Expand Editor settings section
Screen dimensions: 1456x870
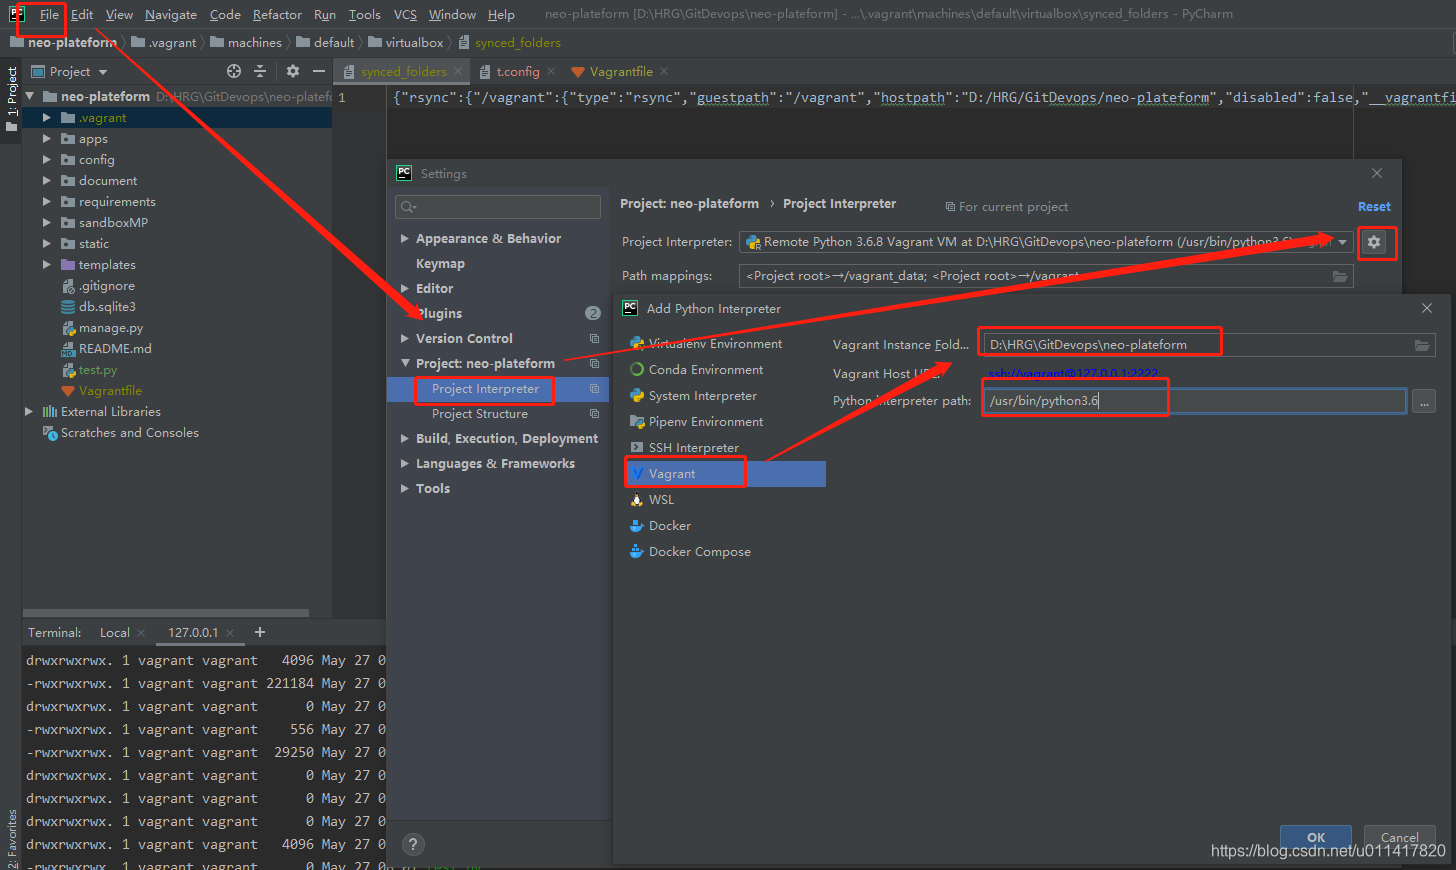[x=405, y=288]
